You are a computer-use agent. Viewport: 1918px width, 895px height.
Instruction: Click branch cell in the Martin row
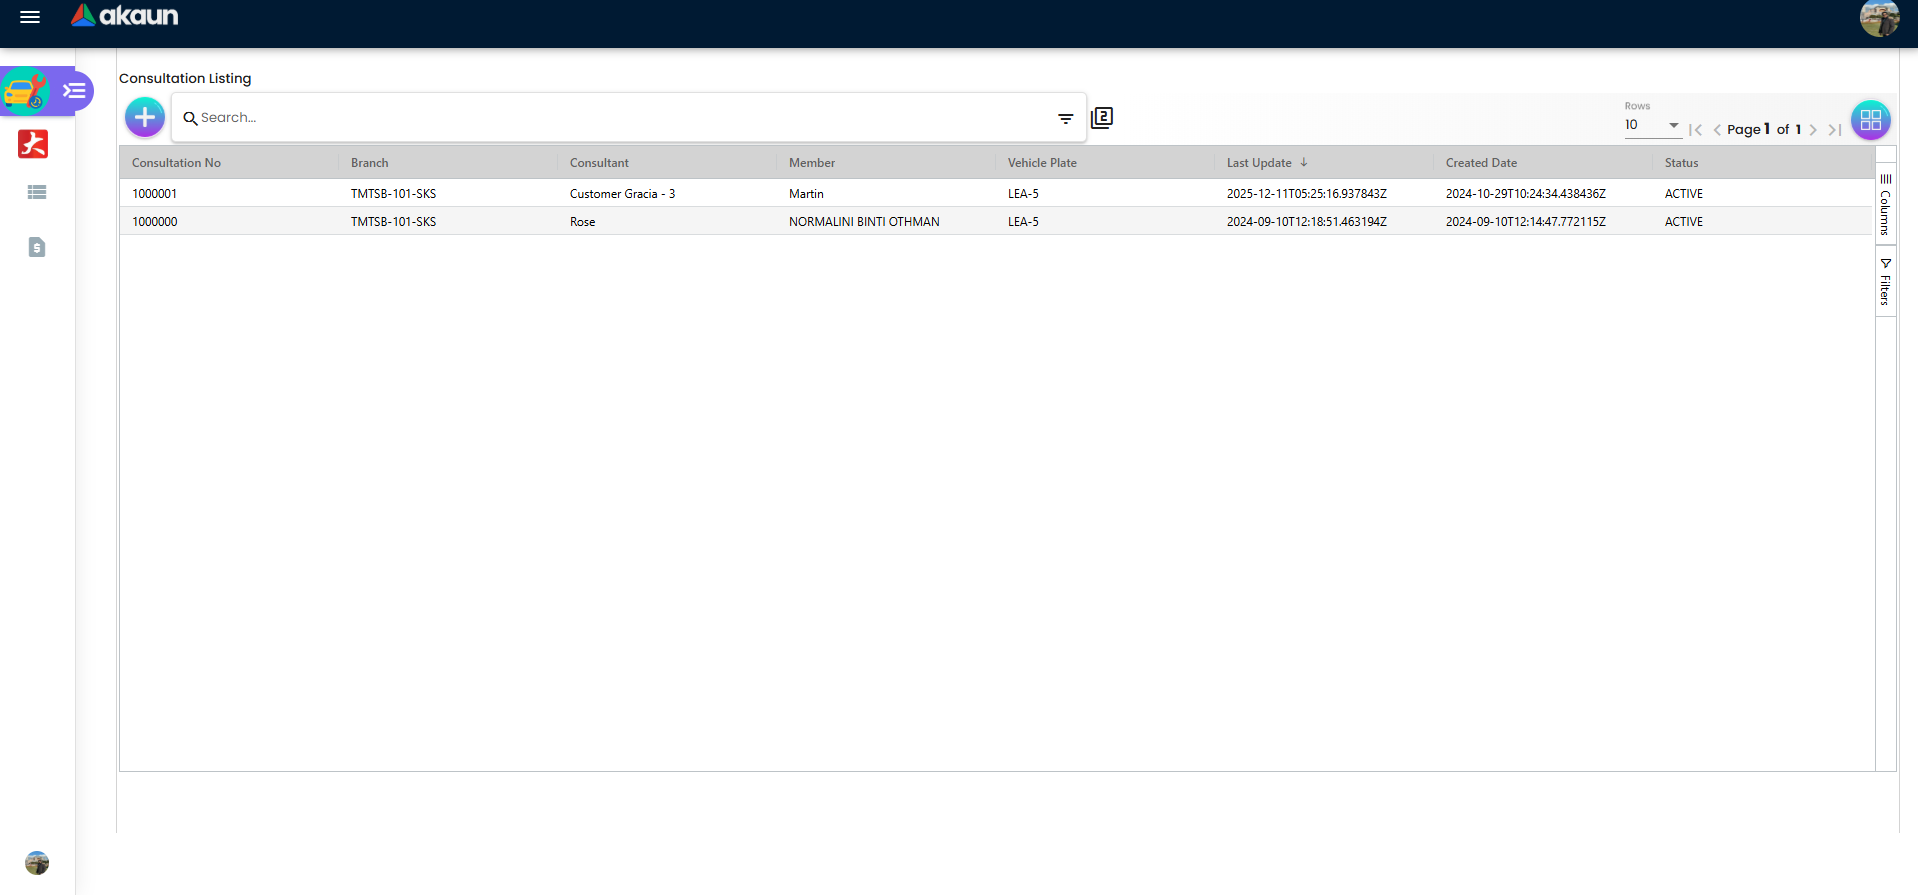tap(393, 194)
